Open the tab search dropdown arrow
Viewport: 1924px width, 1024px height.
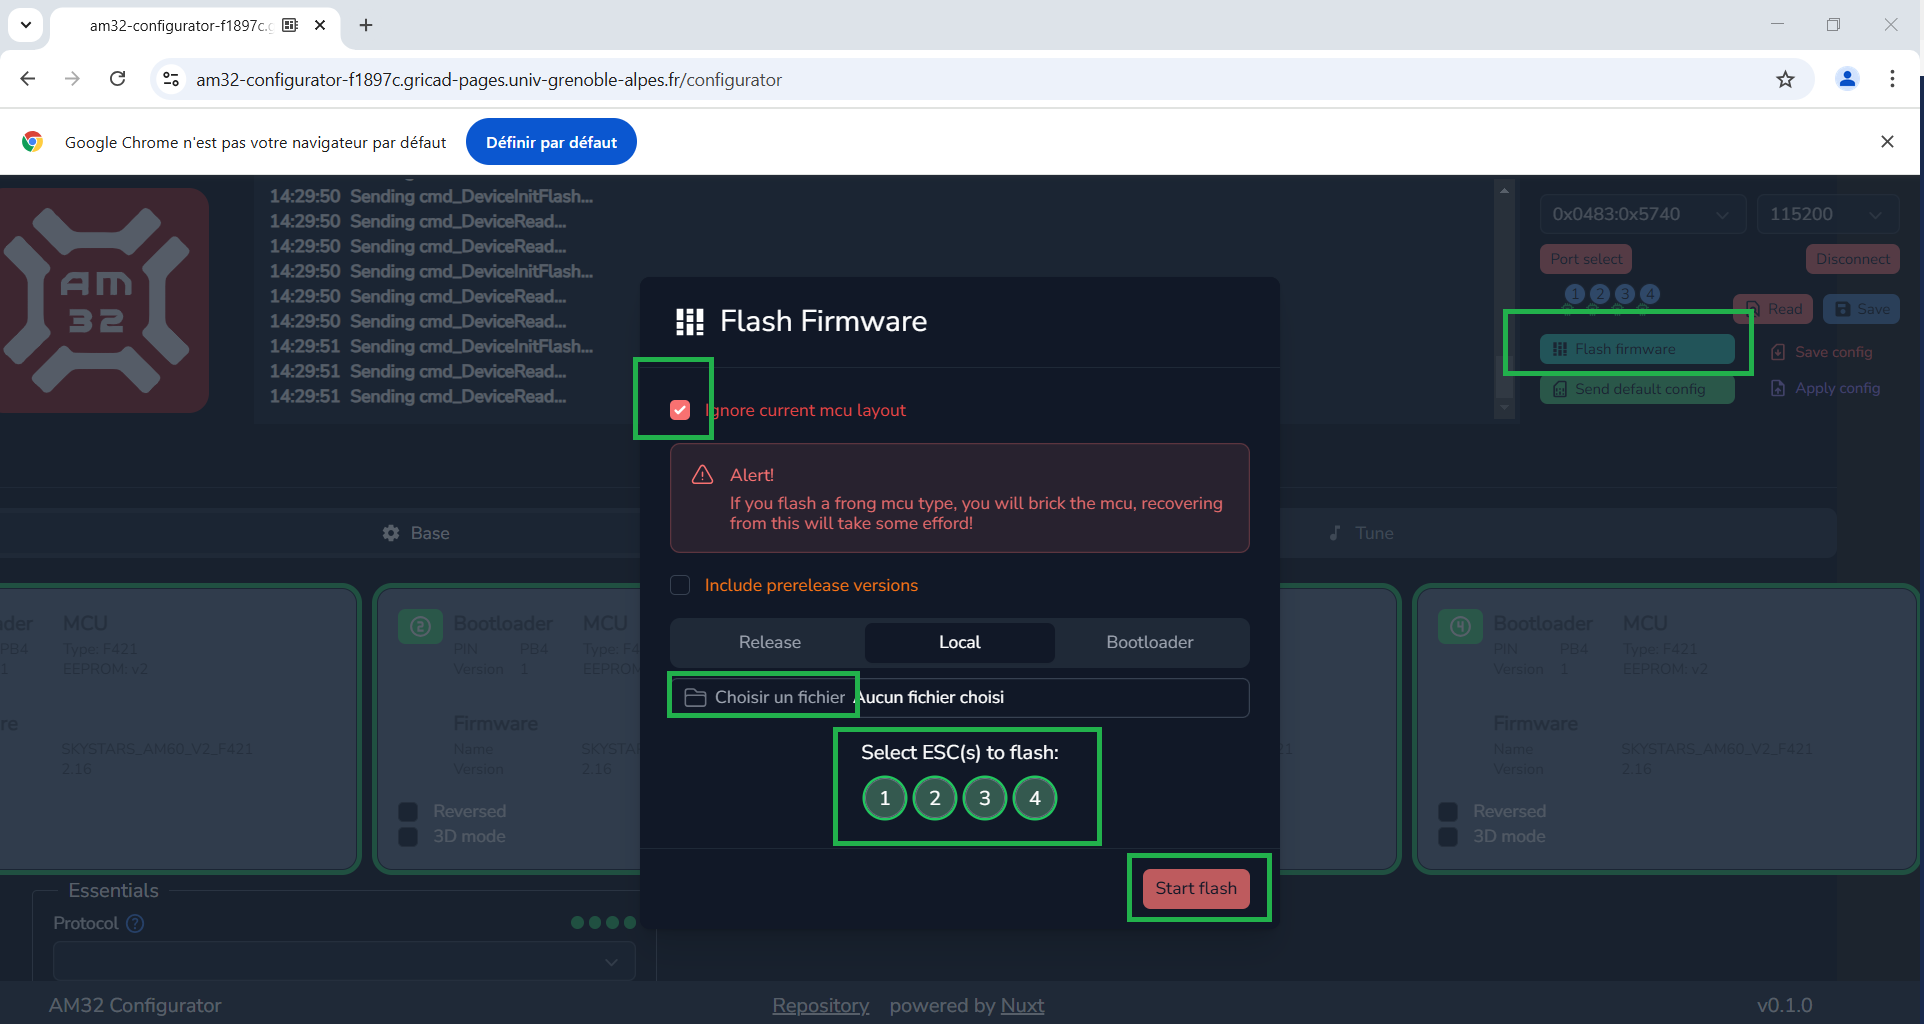(x=26, y=25)
